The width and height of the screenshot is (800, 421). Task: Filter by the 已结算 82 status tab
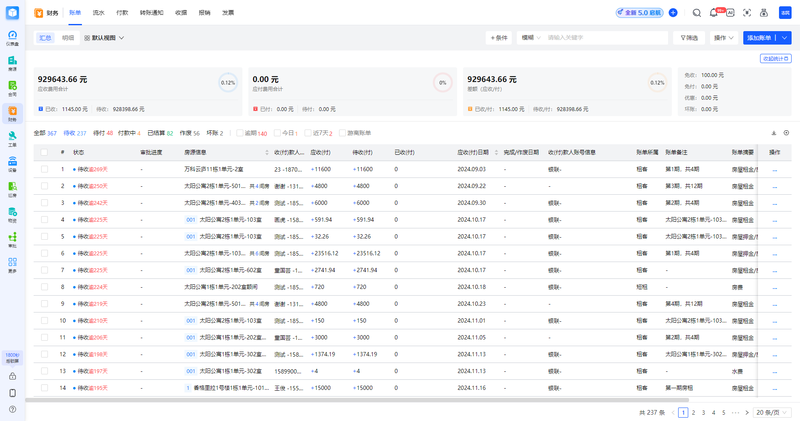pos(160,133)
